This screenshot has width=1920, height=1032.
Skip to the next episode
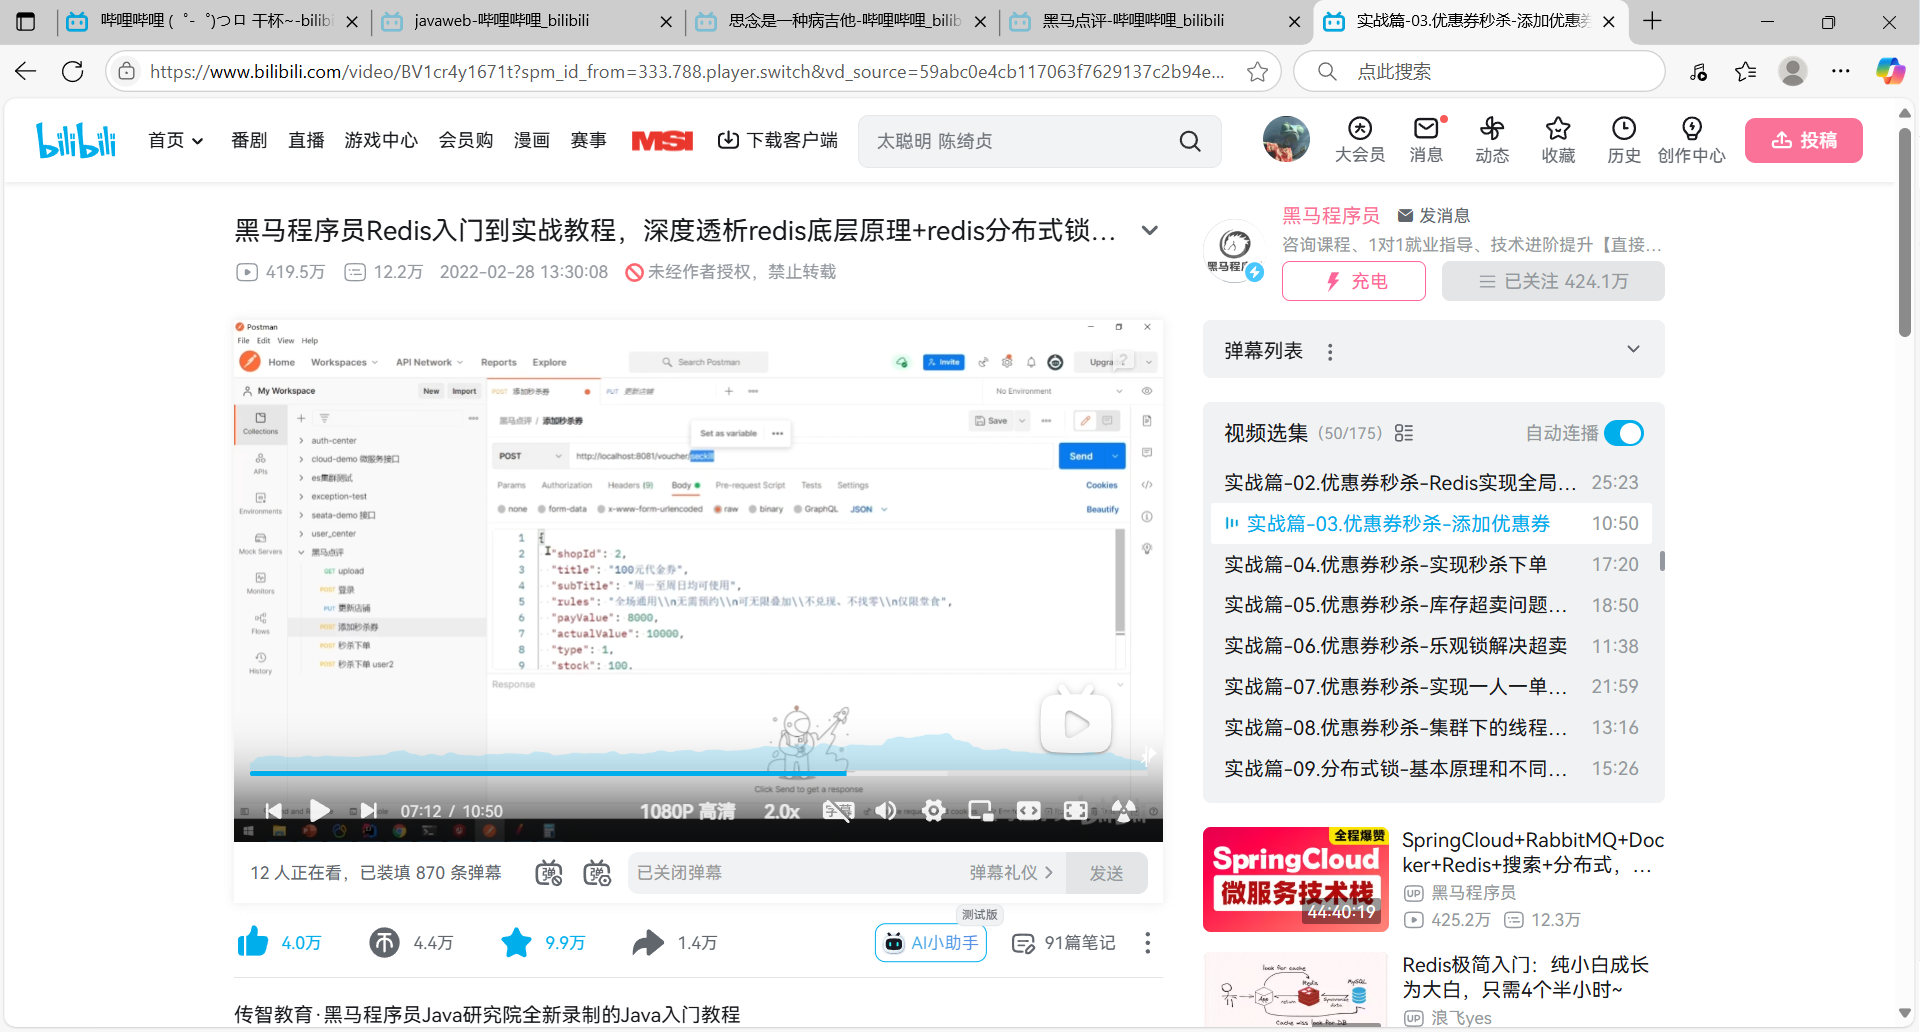tap(368, 811)
